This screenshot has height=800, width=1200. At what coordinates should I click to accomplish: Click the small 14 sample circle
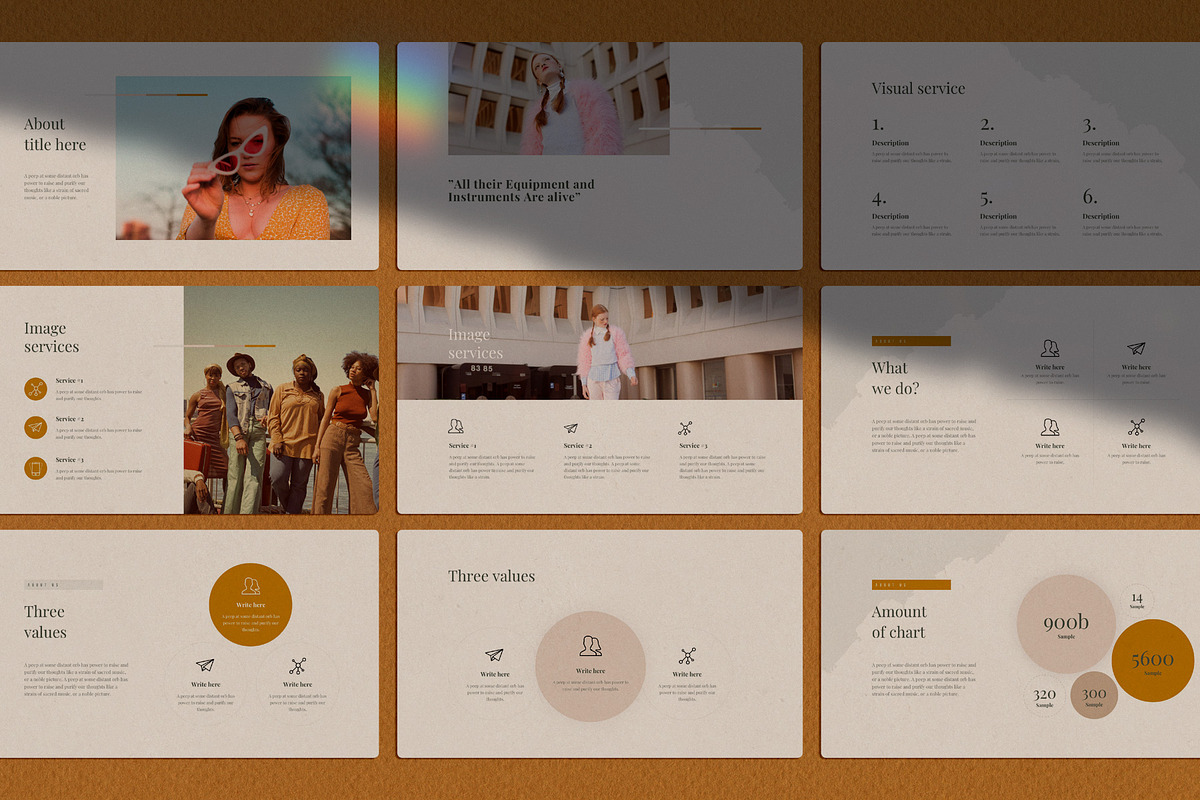[x=1137, y=600]
